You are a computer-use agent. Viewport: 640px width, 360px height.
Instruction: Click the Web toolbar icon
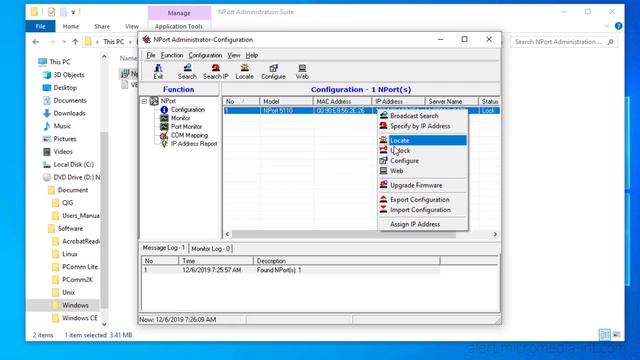point(302,71)
